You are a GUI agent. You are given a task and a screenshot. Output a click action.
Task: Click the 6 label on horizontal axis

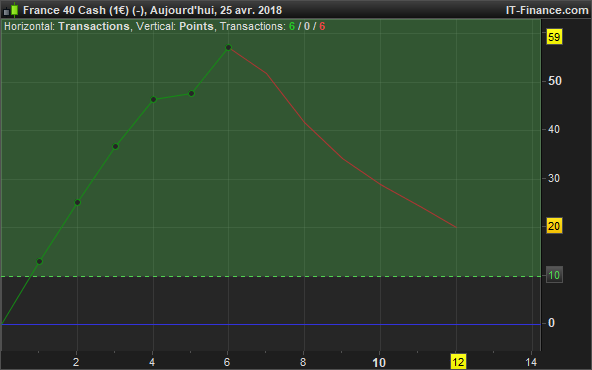click(x=227, y=362)
